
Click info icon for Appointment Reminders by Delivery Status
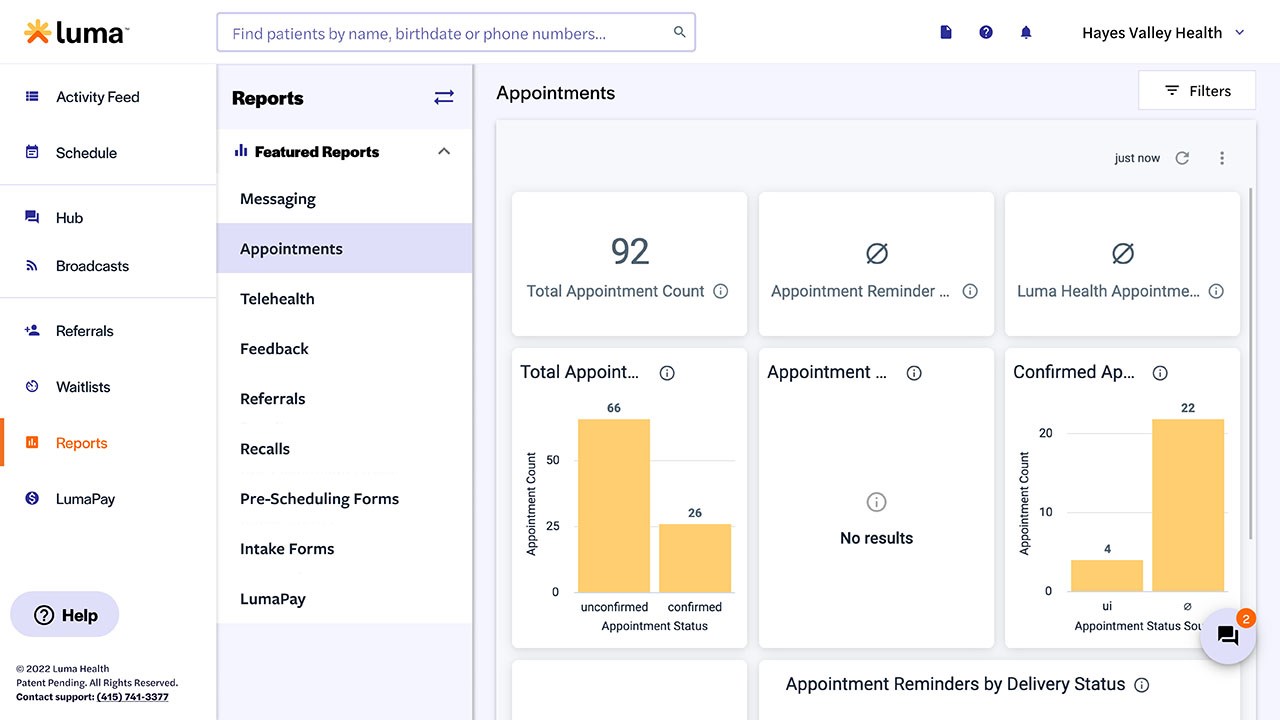(x=1142, y=685)
